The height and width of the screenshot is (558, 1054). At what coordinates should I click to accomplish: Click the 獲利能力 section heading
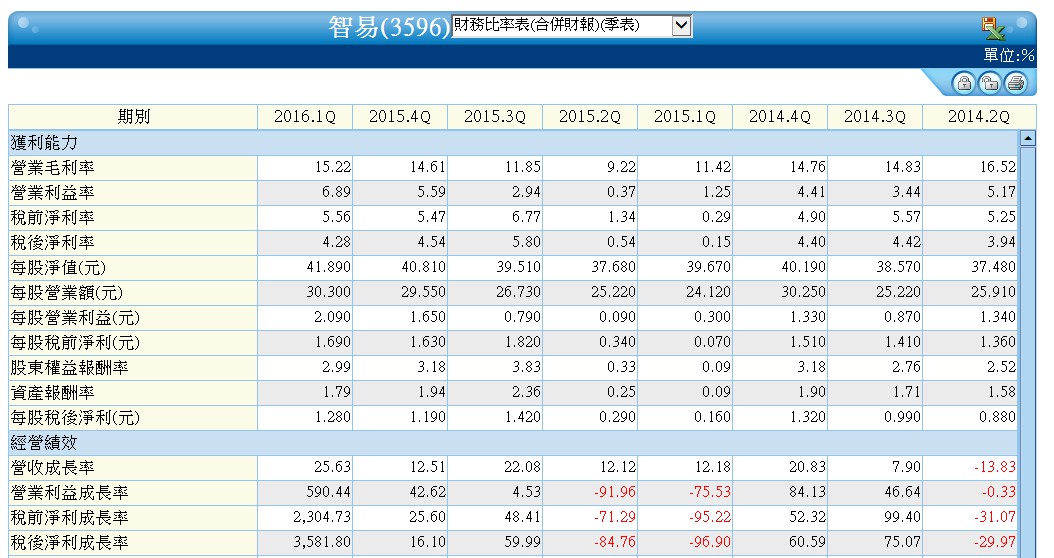click(x=44, y=143)
